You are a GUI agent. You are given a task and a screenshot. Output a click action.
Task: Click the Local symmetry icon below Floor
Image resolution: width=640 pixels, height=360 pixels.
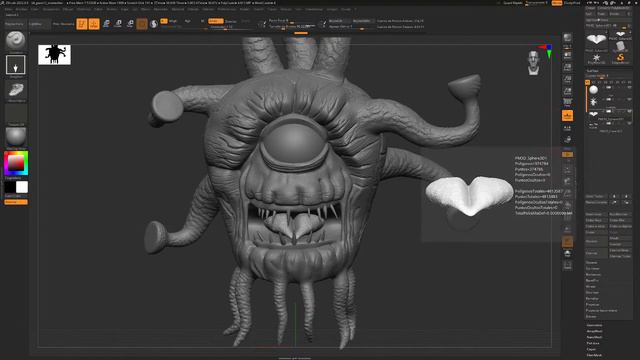[567, 128]
